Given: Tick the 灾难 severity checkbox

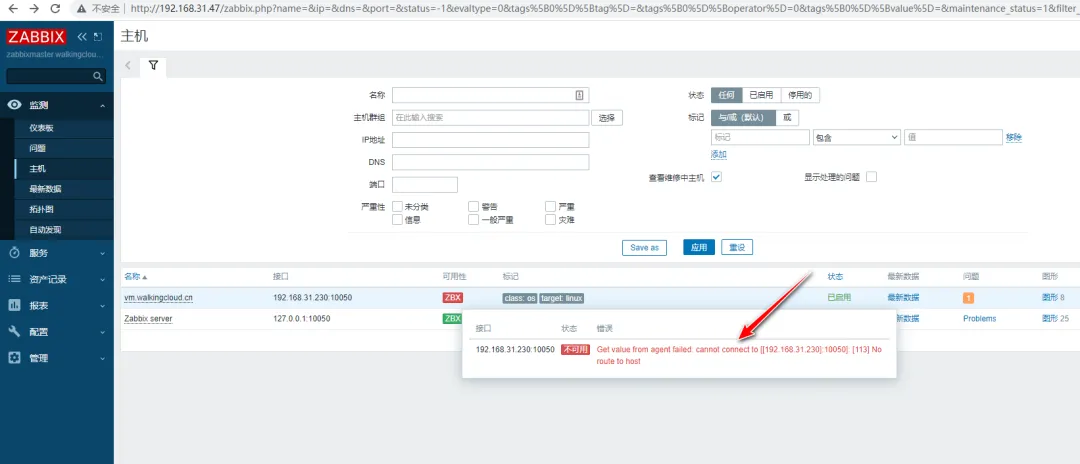Looking at the screenshot, I should 550,220.
